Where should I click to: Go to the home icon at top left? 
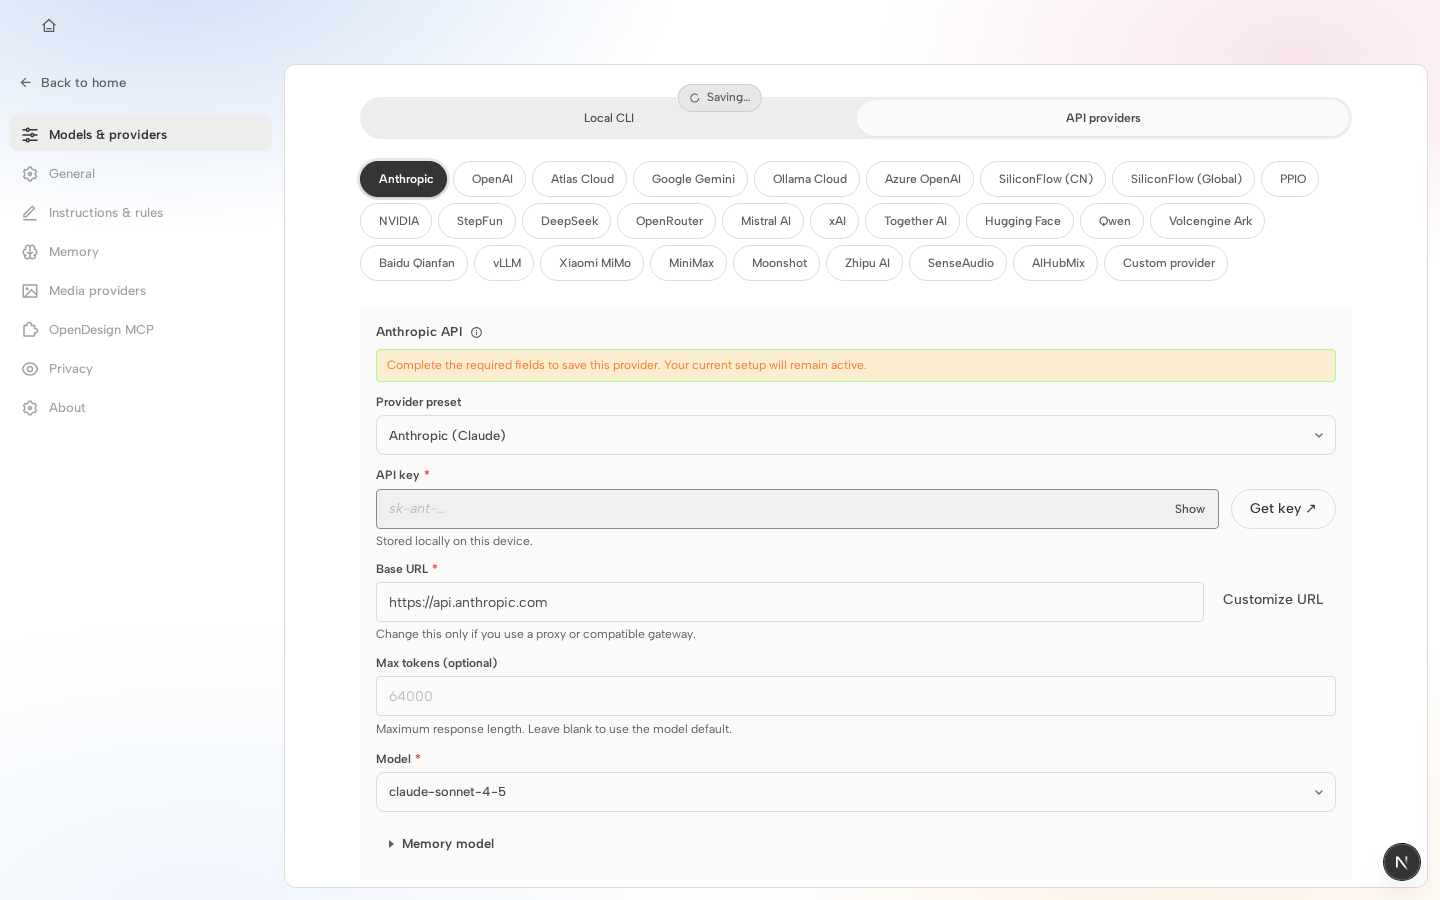(x=49, y=26)
